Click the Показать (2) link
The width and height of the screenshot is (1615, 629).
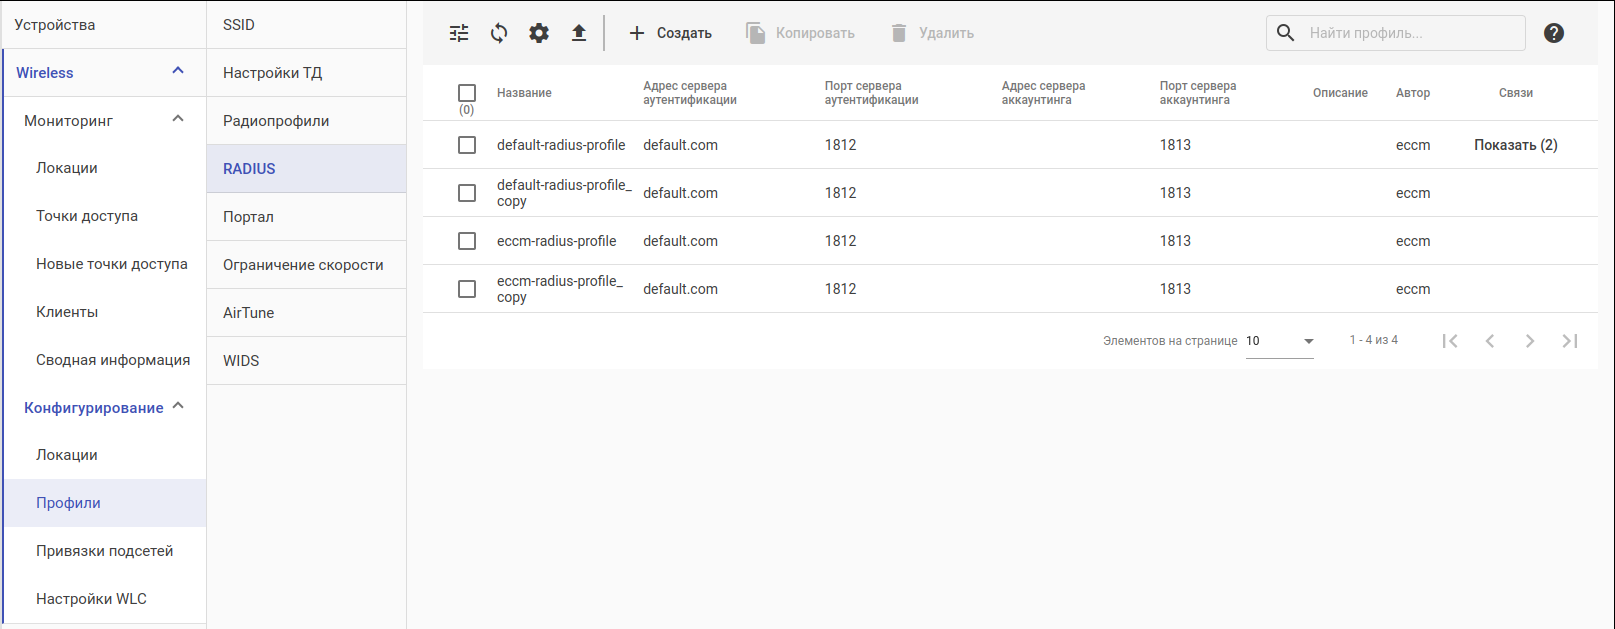pyautogui.click(x=1515, y=145)
